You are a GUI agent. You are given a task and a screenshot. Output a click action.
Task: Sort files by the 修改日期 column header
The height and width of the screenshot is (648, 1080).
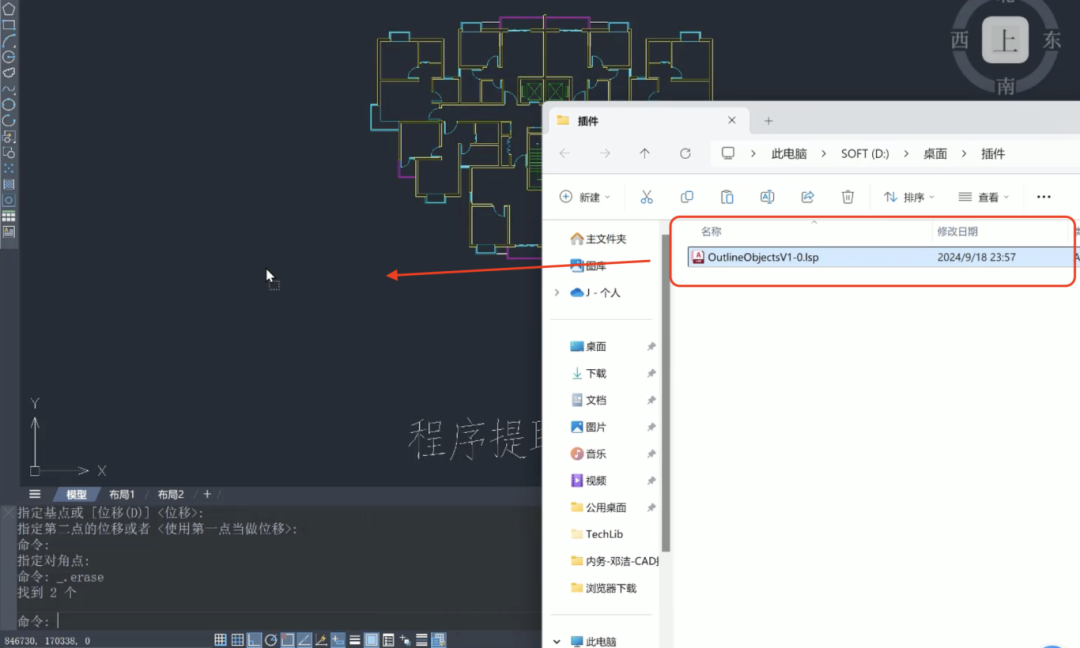(957, 231)
